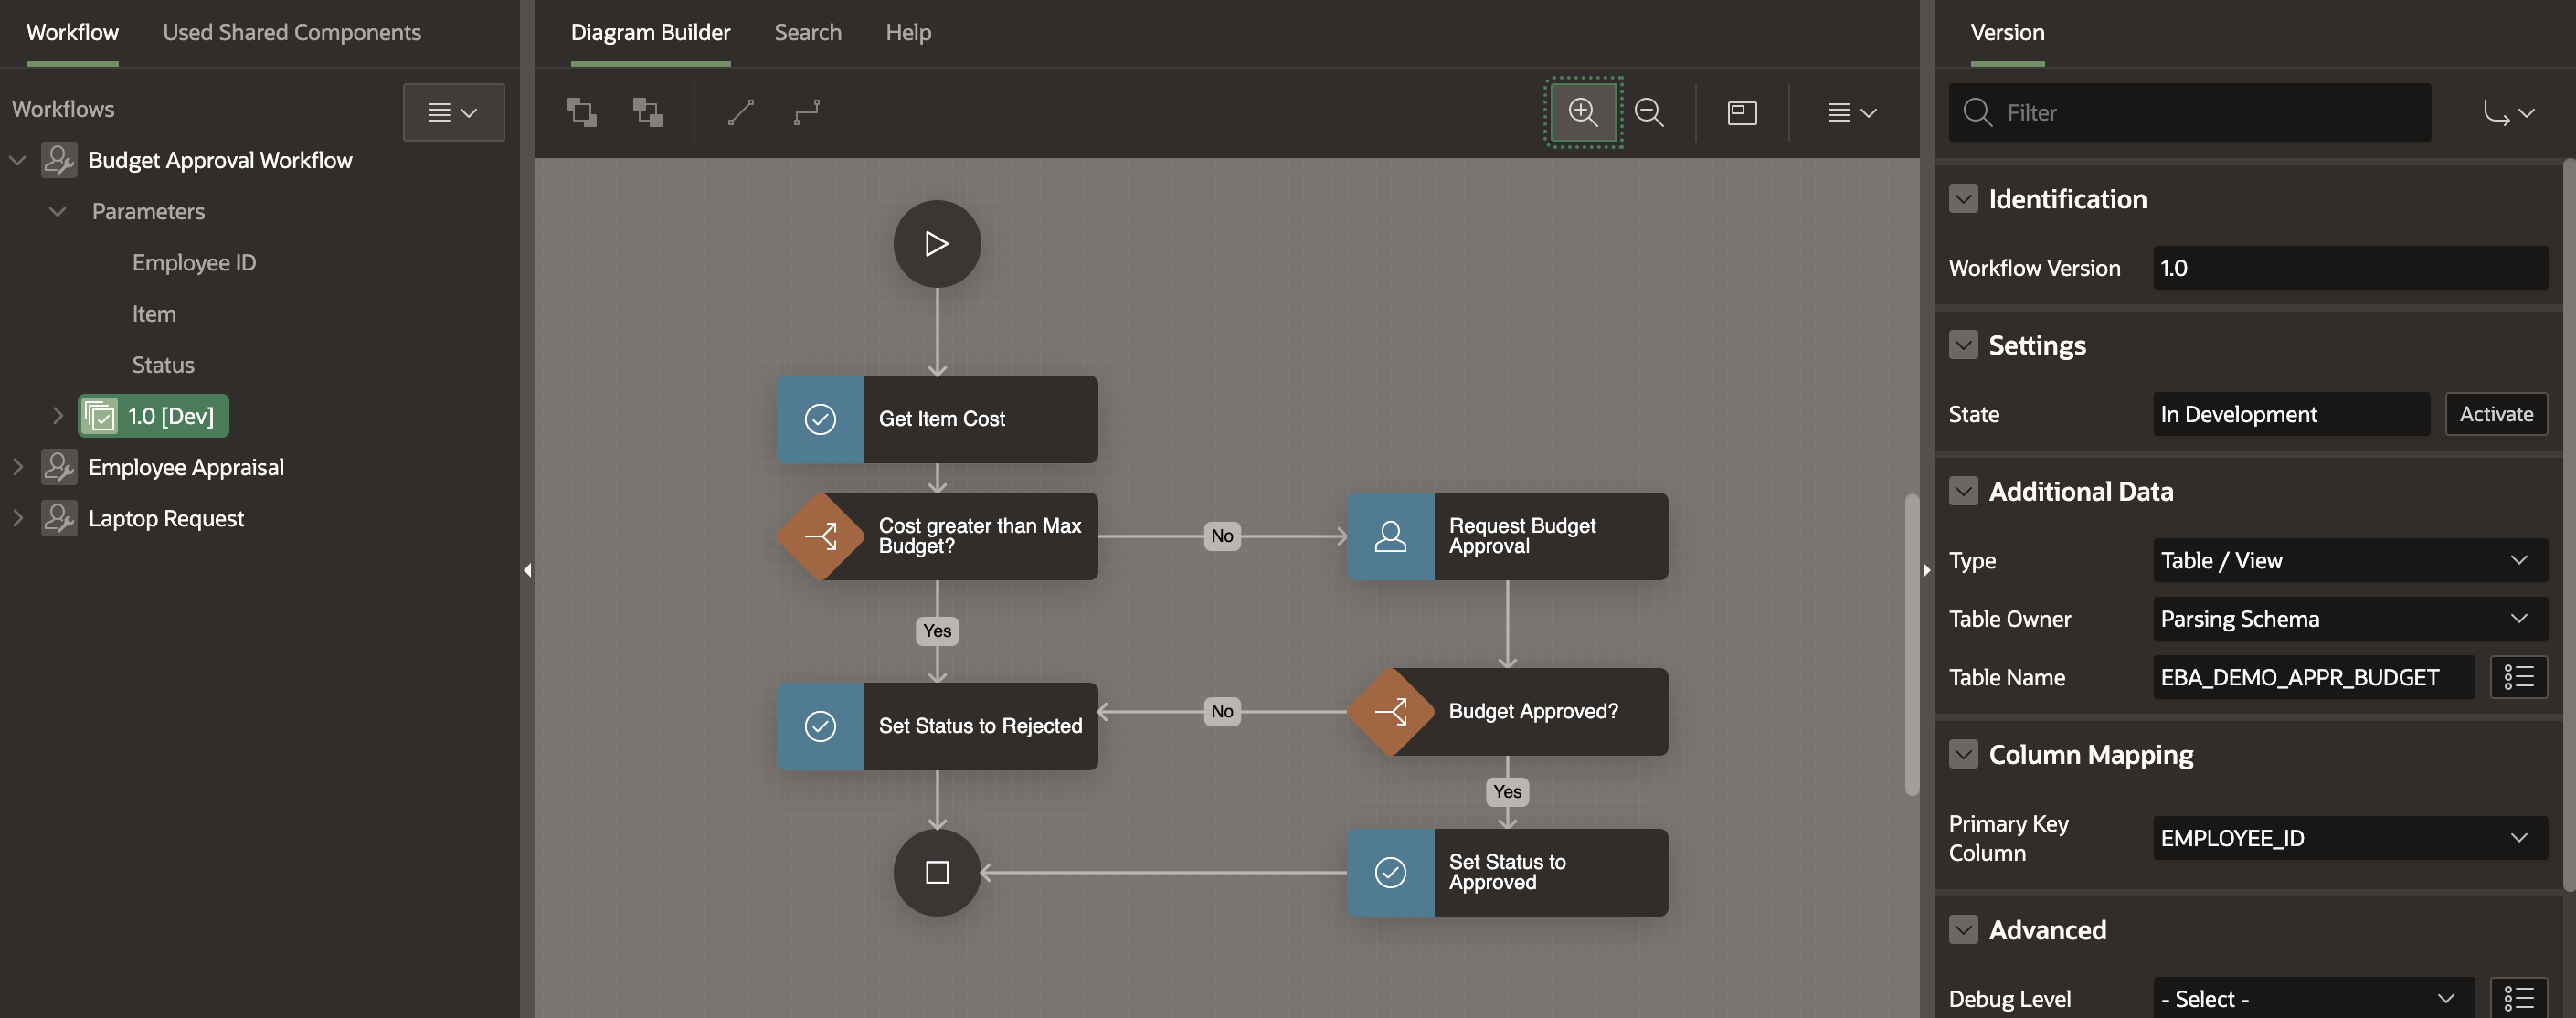Select the straight diagonal connector tool
Image resolution: width=2576 pixels, height=1018 pixels.
741,112
